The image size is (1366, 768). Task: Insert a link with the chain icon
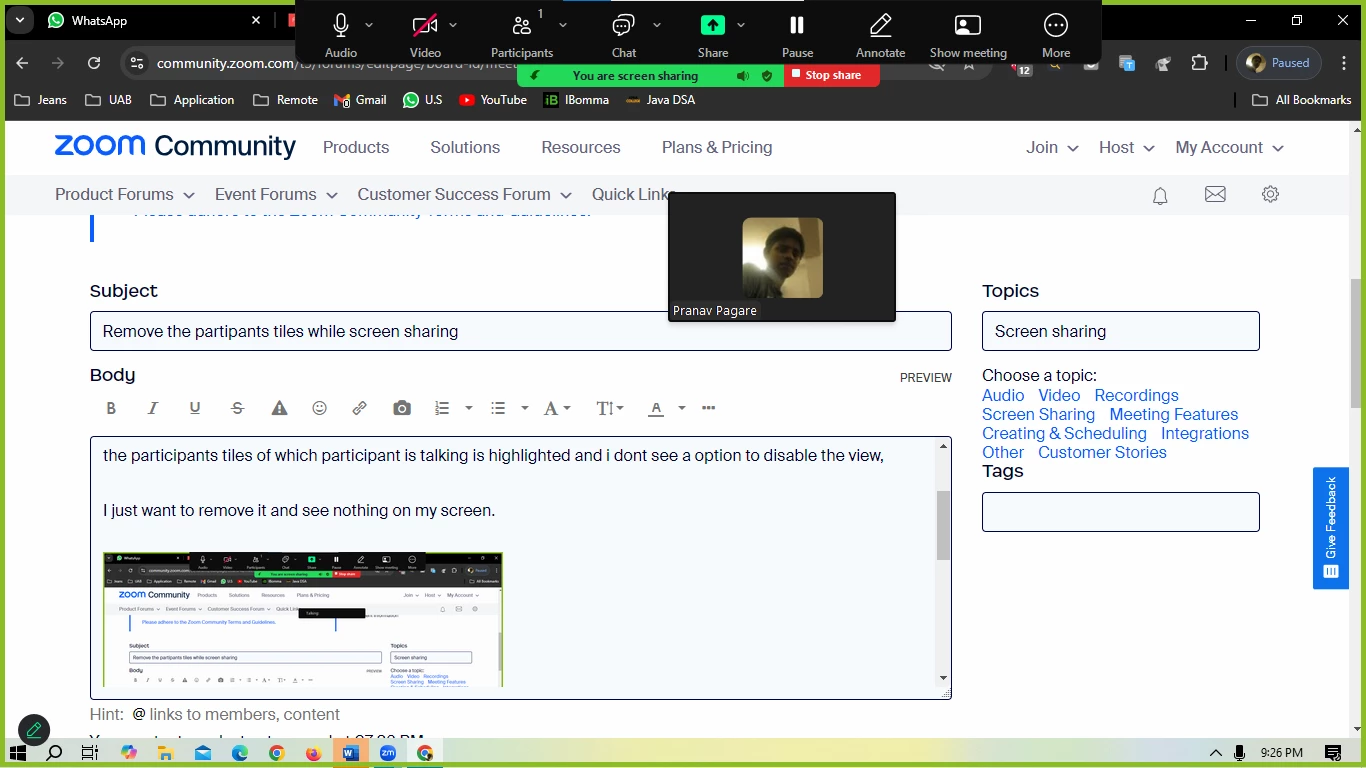(x=360, y=408)
